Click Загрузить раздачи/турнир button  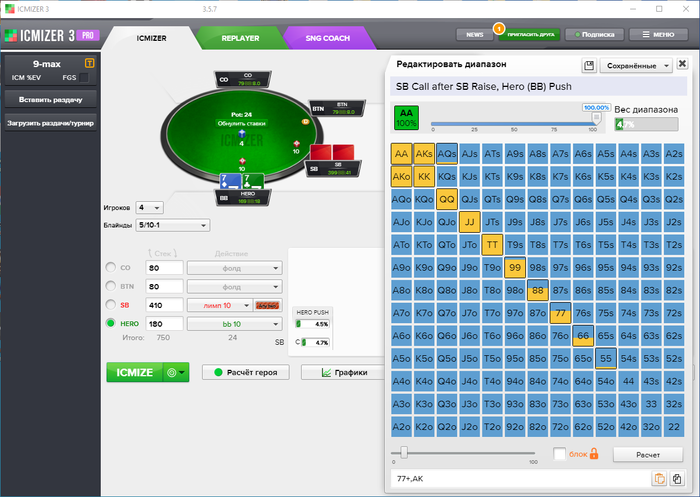[50, 123]
